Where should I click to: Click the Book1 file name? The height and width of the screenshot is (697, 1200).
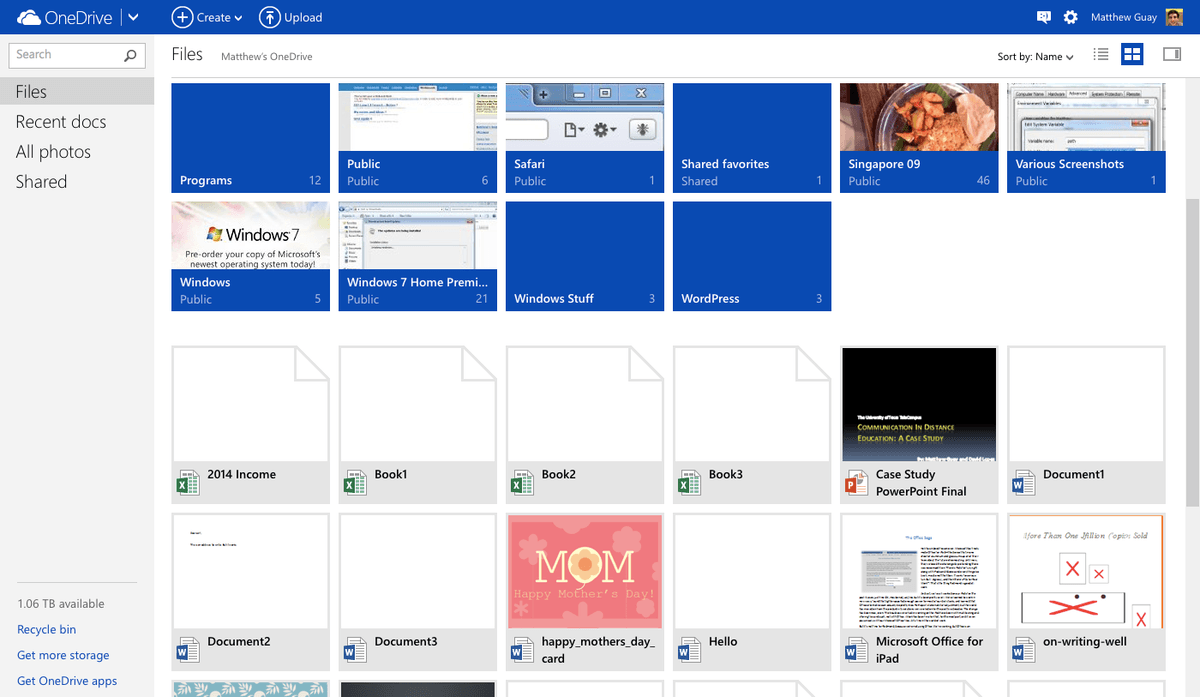click(391, 475)
